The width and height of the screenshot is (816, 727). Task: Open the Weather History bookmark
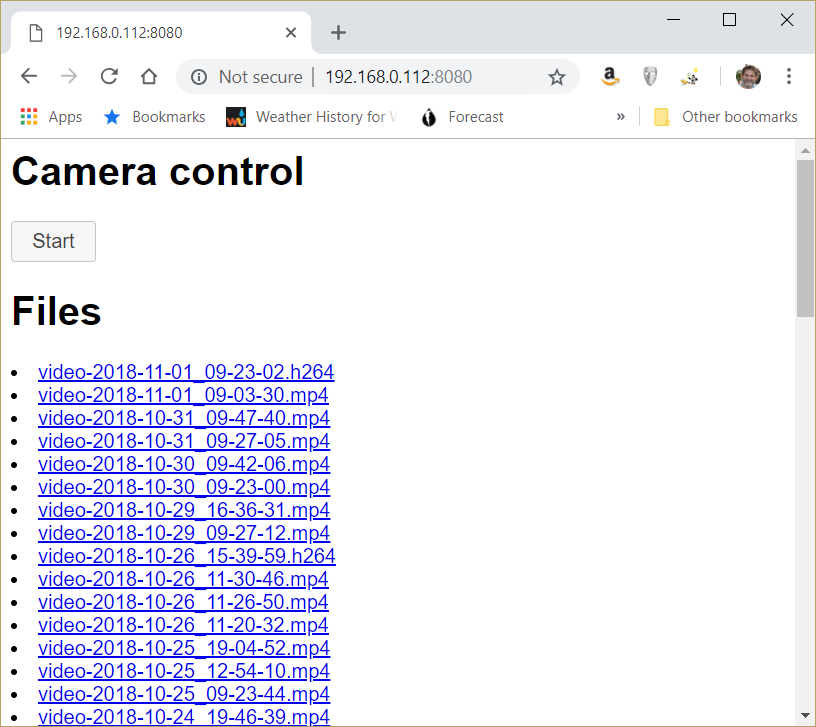[310, 116]
